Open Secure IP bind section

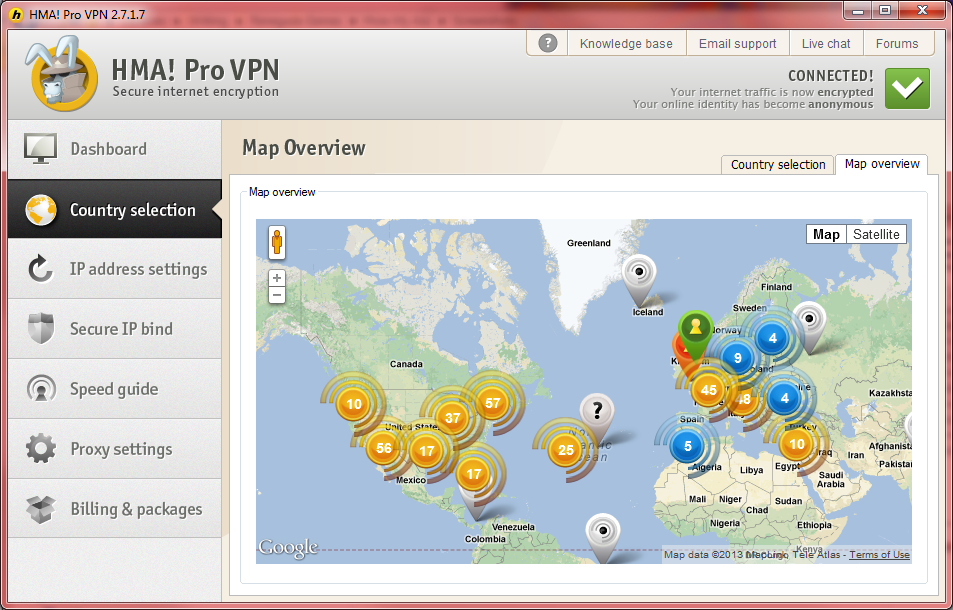point(115,329)
